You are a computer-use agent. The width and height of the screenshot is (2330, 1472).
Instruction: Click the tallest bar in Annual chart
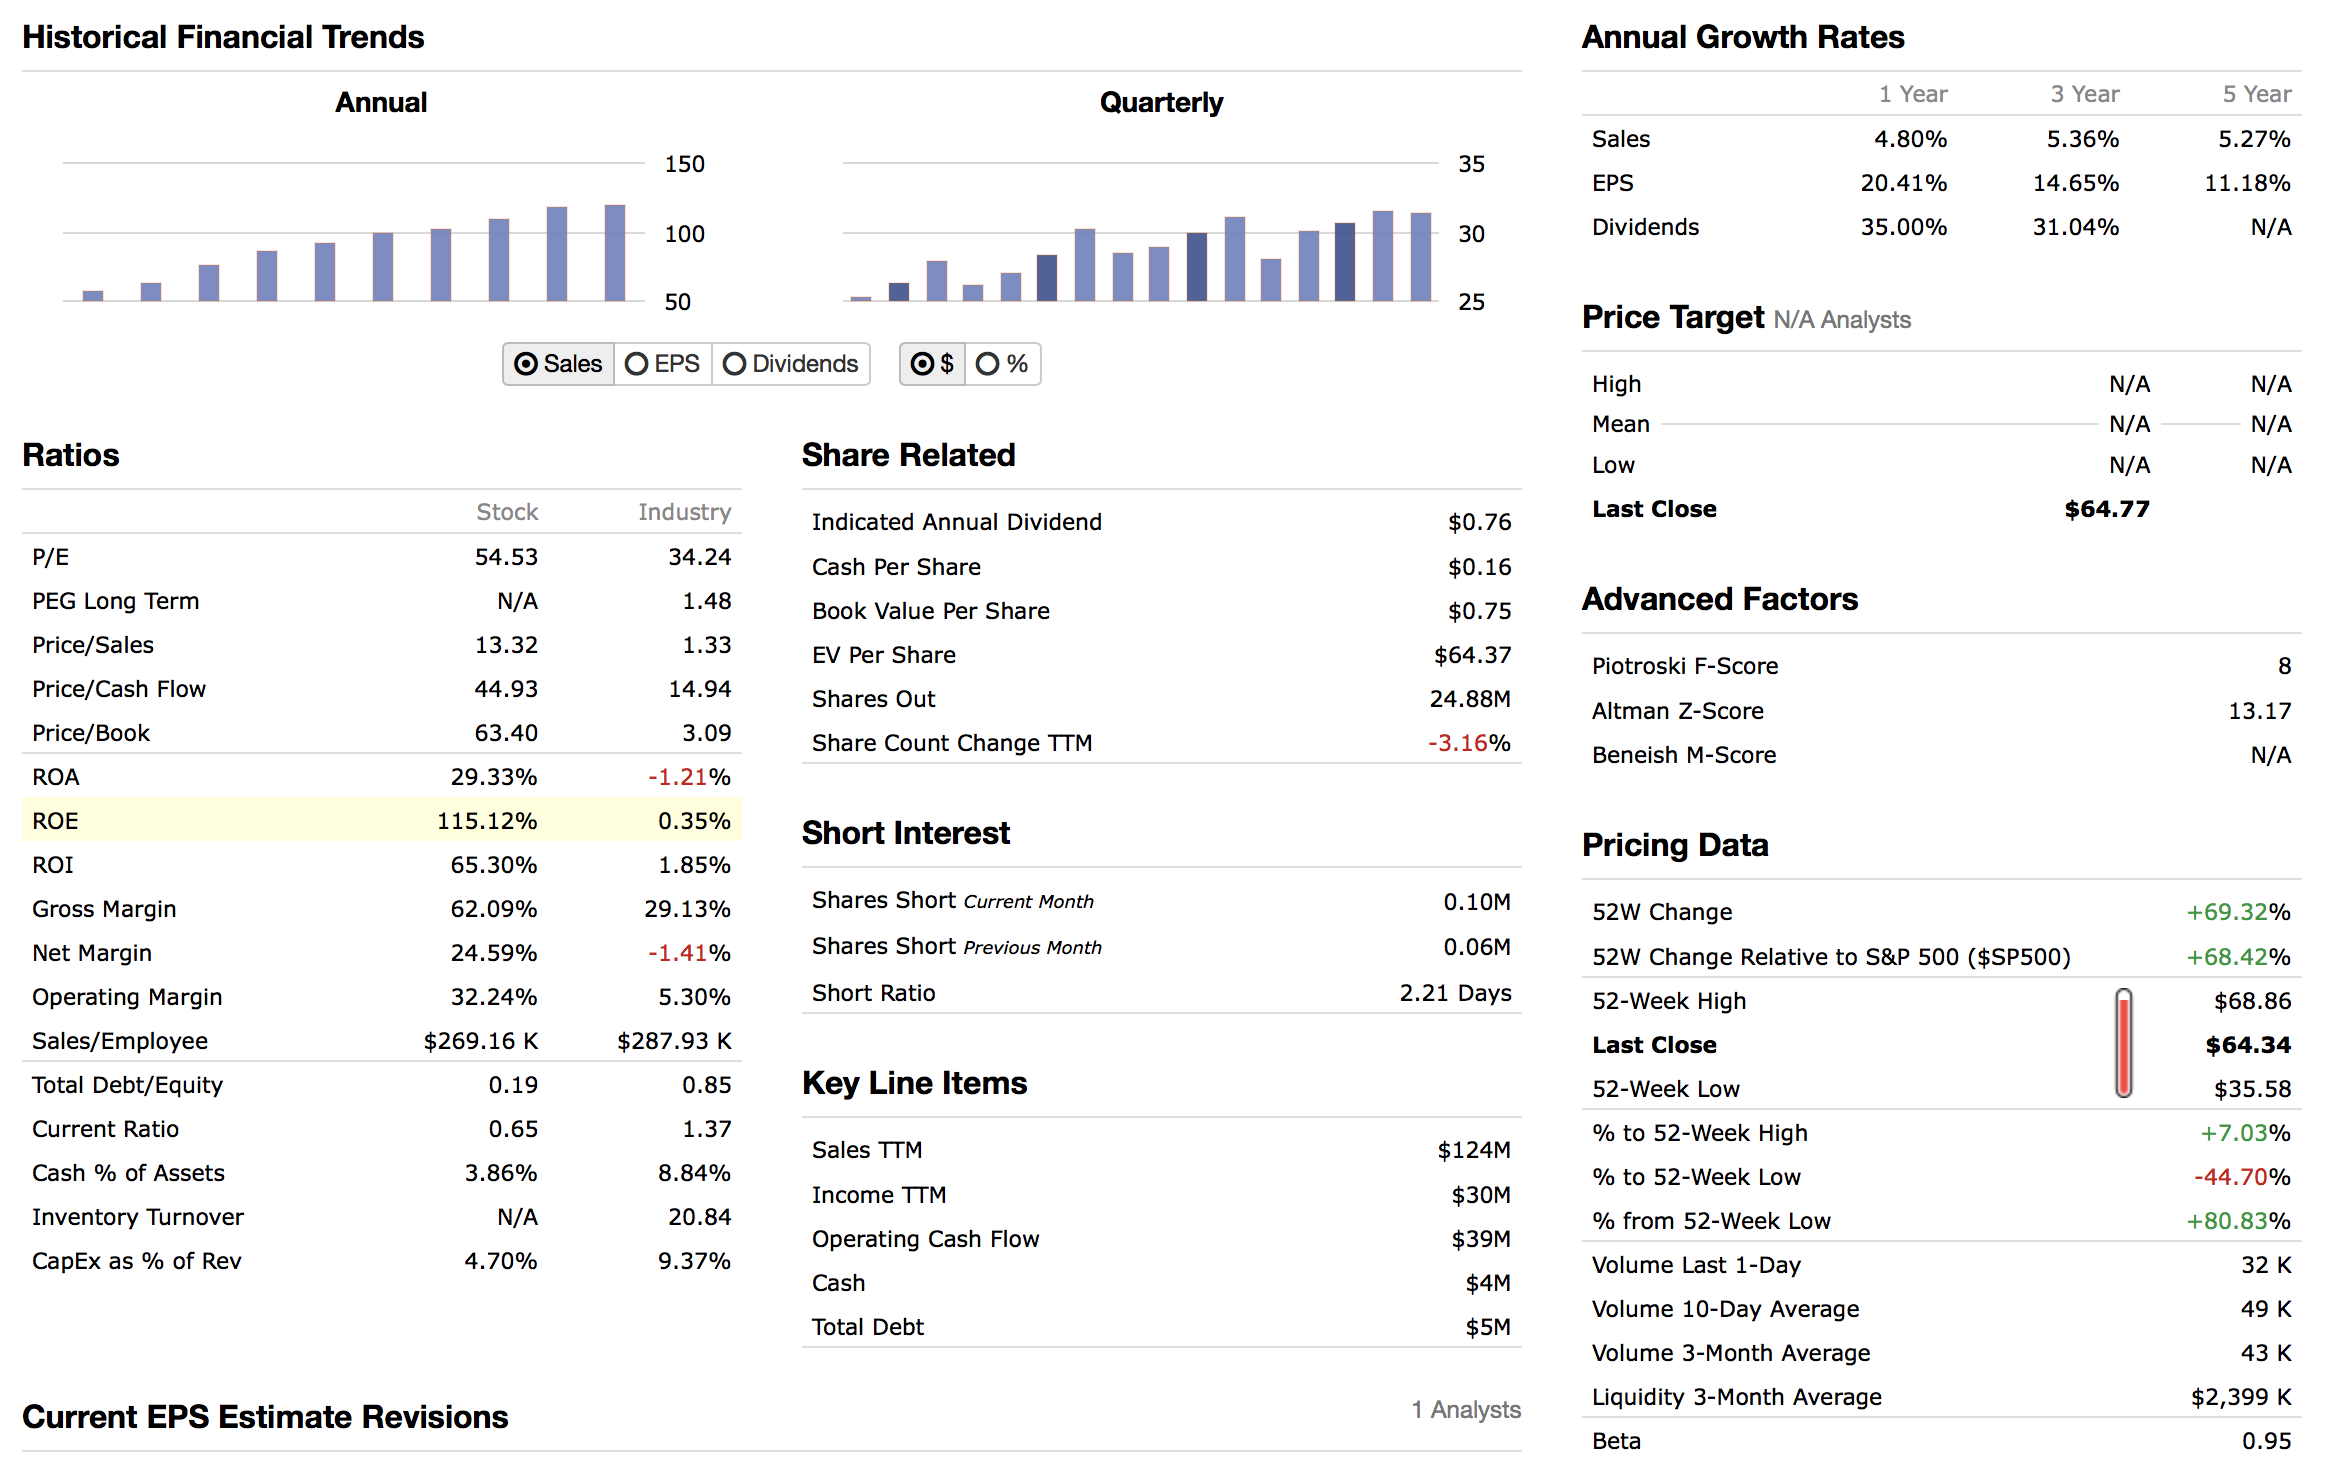pos(615,252)
